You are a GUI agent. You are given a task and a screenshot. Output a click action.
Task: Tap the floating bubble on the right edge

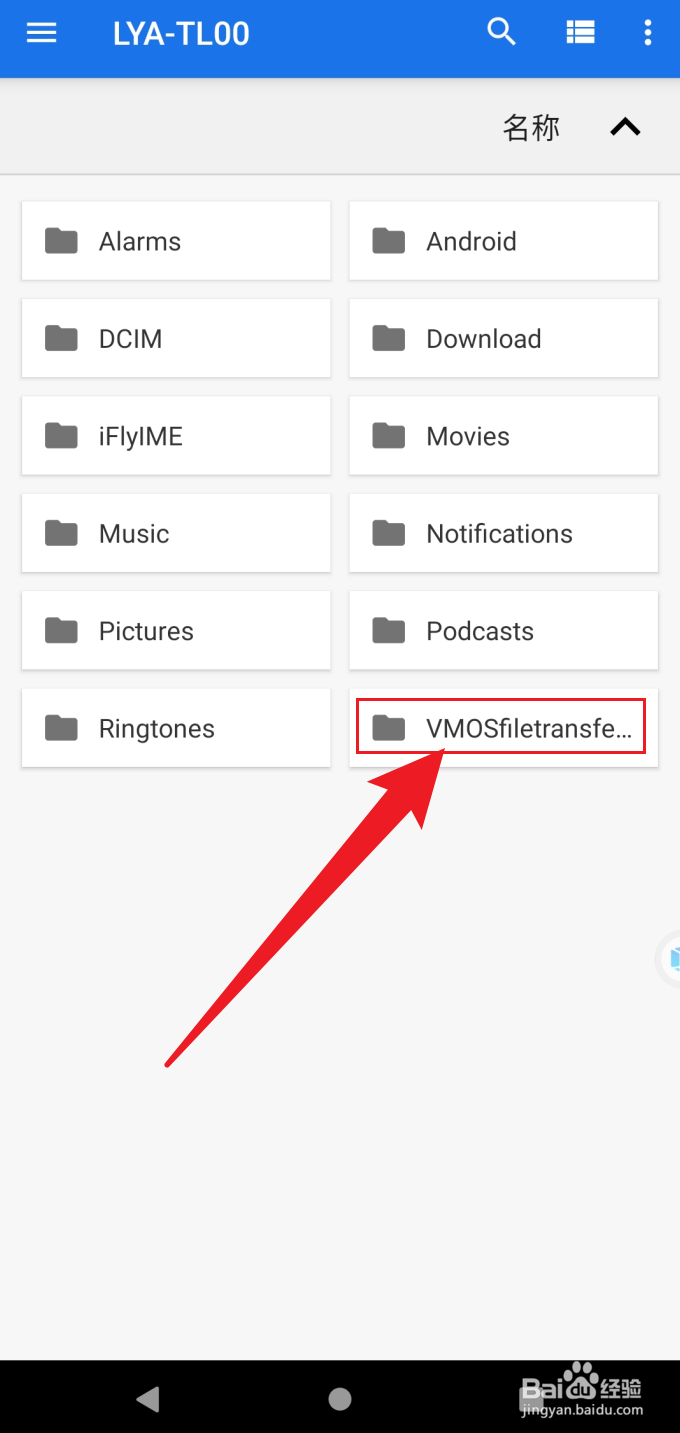coord(671,958)
